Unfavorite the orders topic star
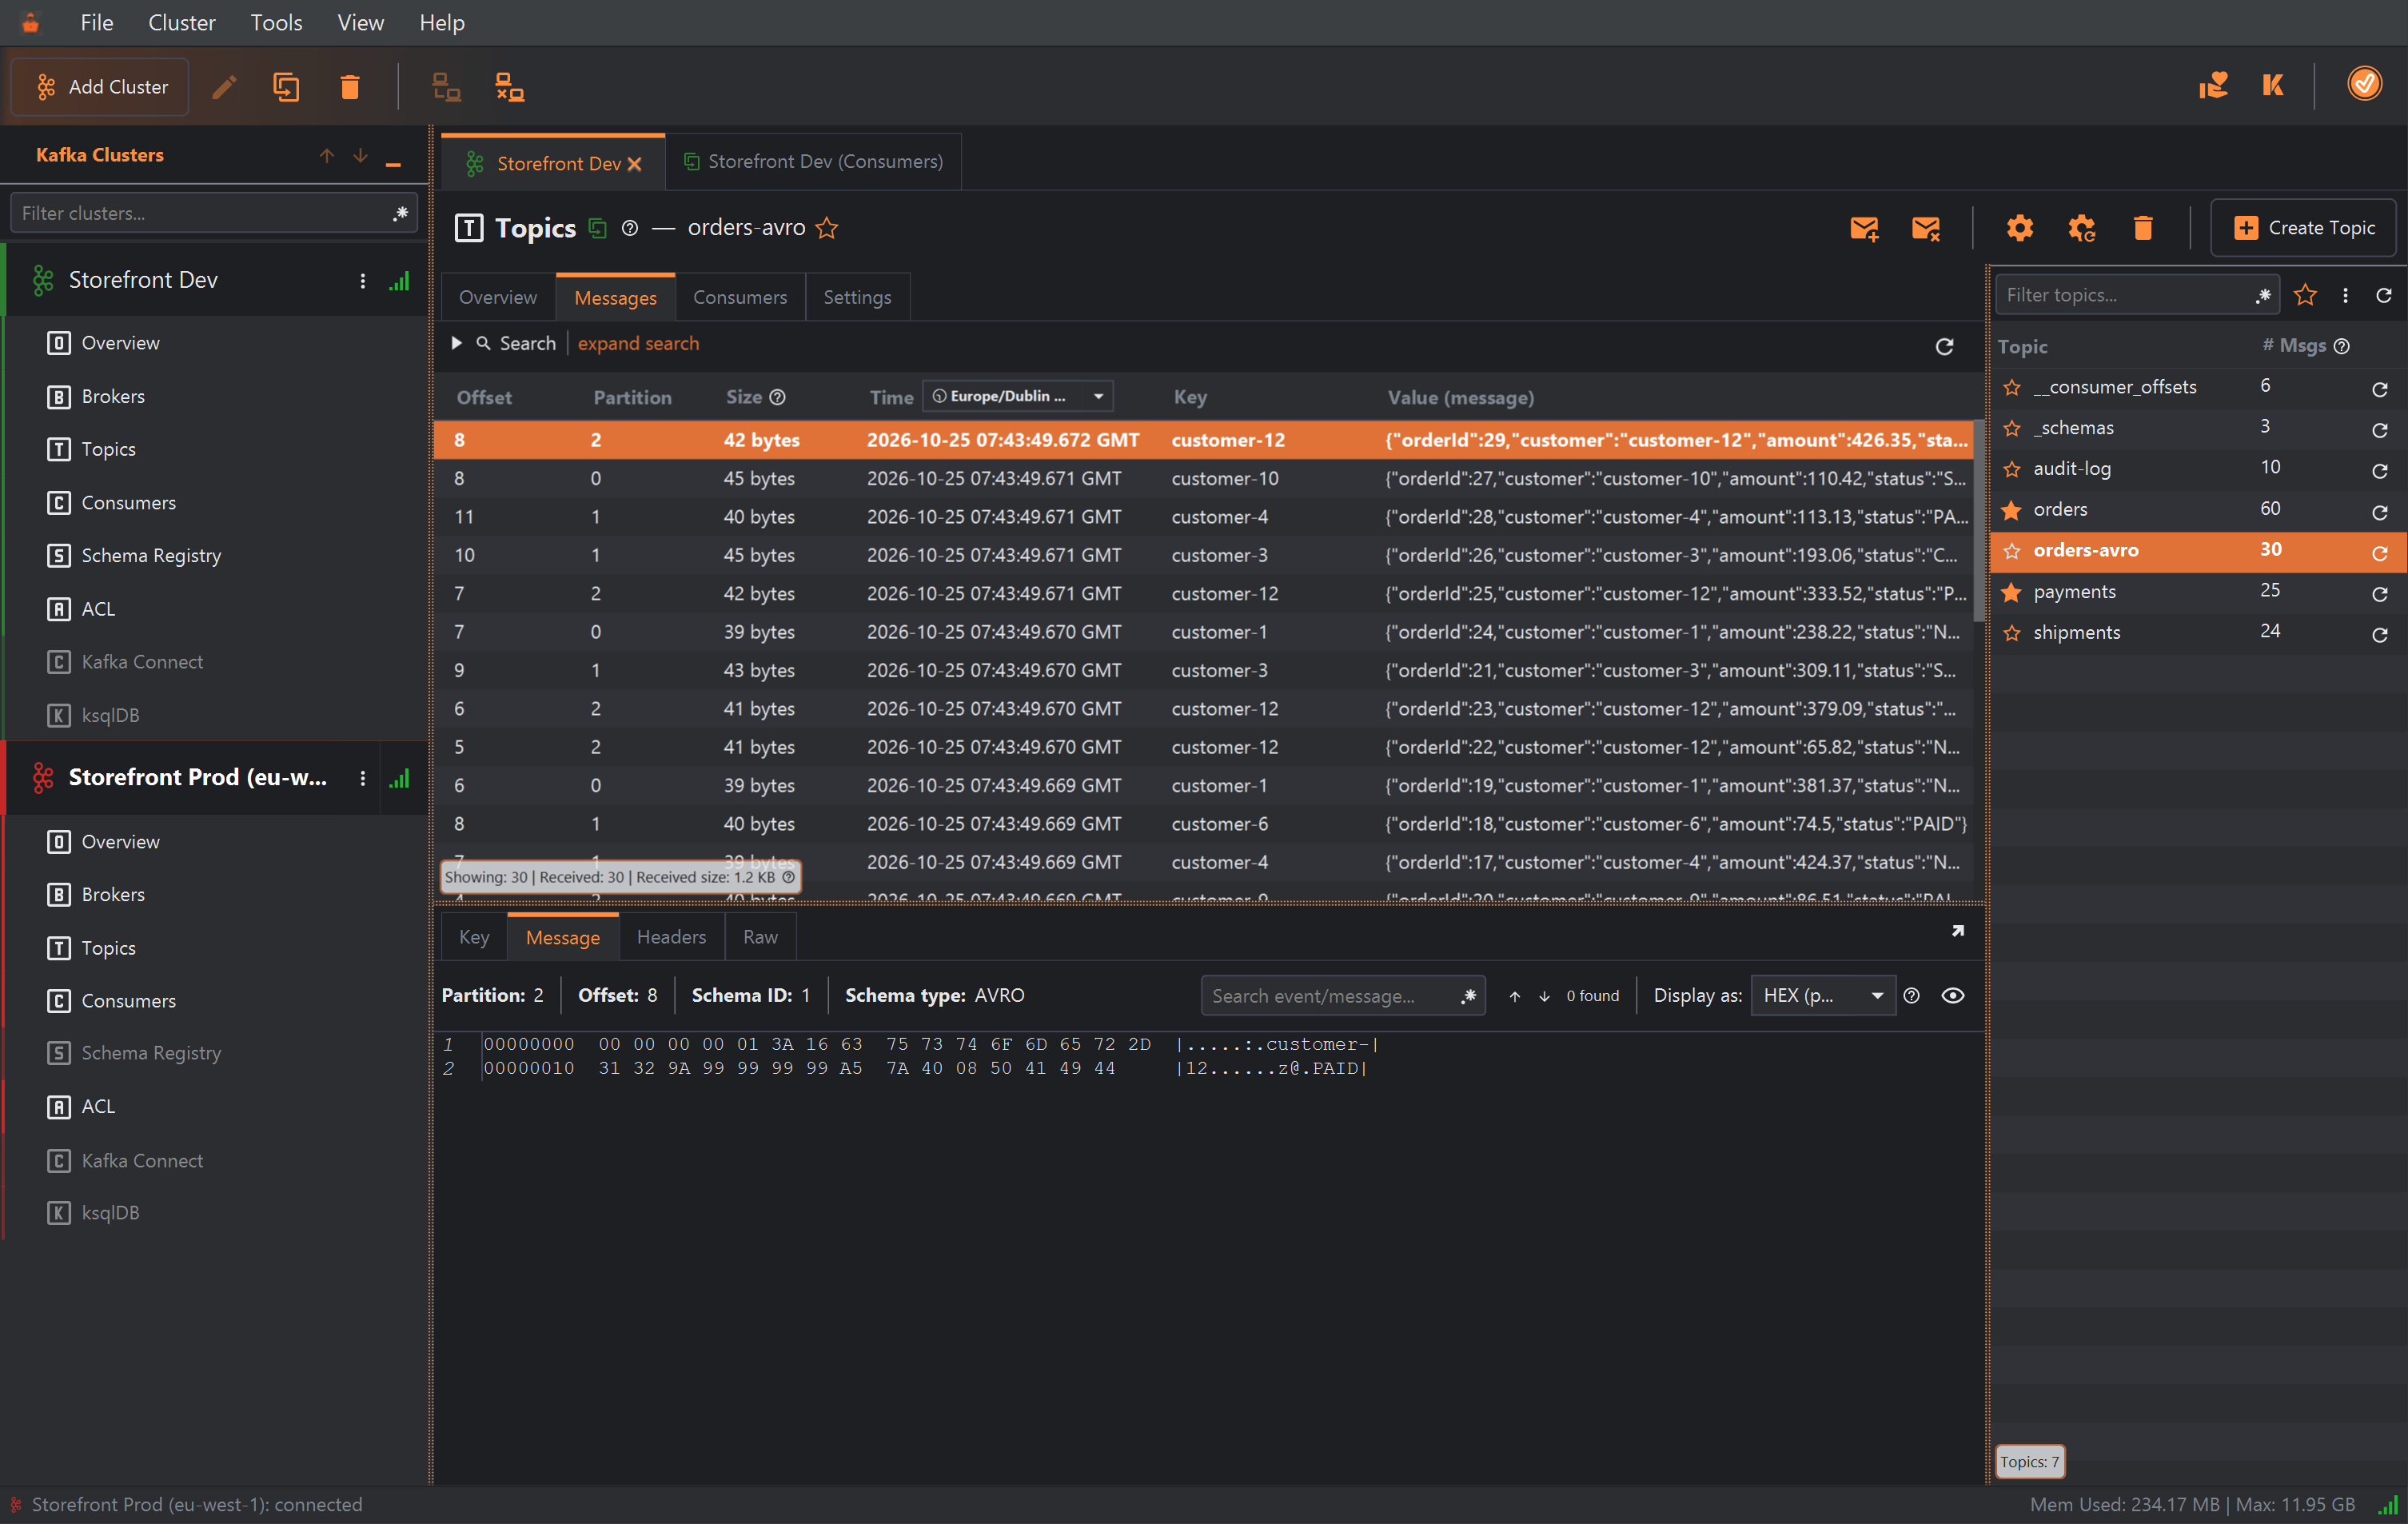This screenshot has width=2408, height=1524. point(2012,510)
